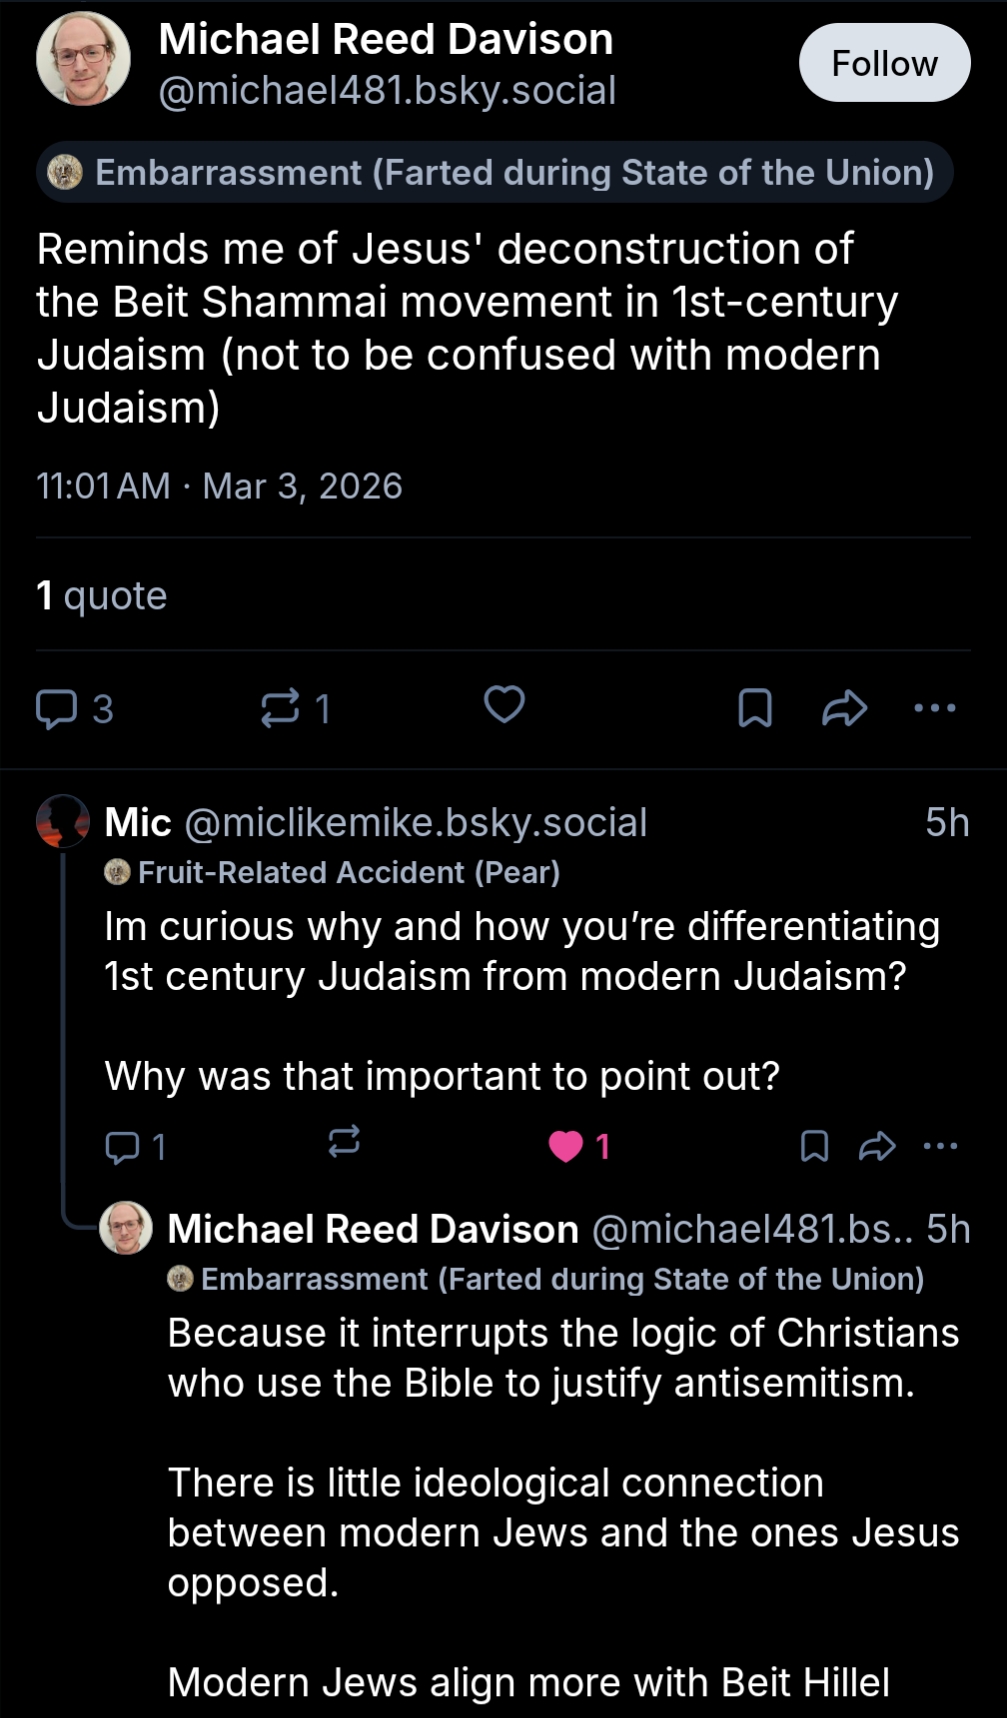Bookmark Mic's comment

tap(815, 1146)
